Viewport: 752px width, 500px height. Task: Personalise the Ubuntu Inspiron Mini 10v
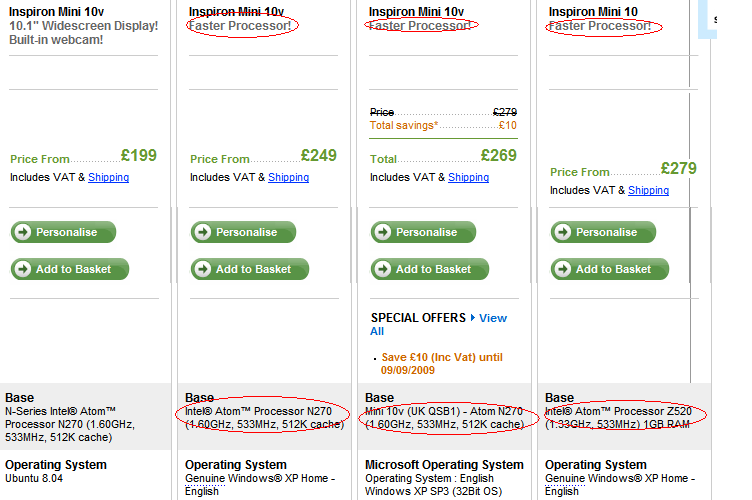(x=63, y=232)
